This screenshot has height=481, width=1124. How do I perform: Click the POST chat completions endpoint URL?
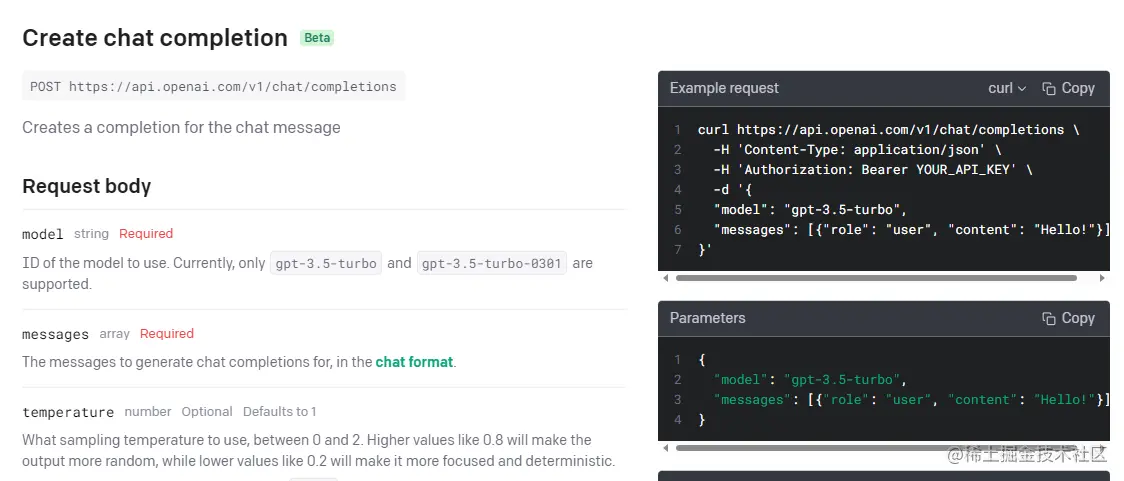pyautogui.click(x=213, y=87)
